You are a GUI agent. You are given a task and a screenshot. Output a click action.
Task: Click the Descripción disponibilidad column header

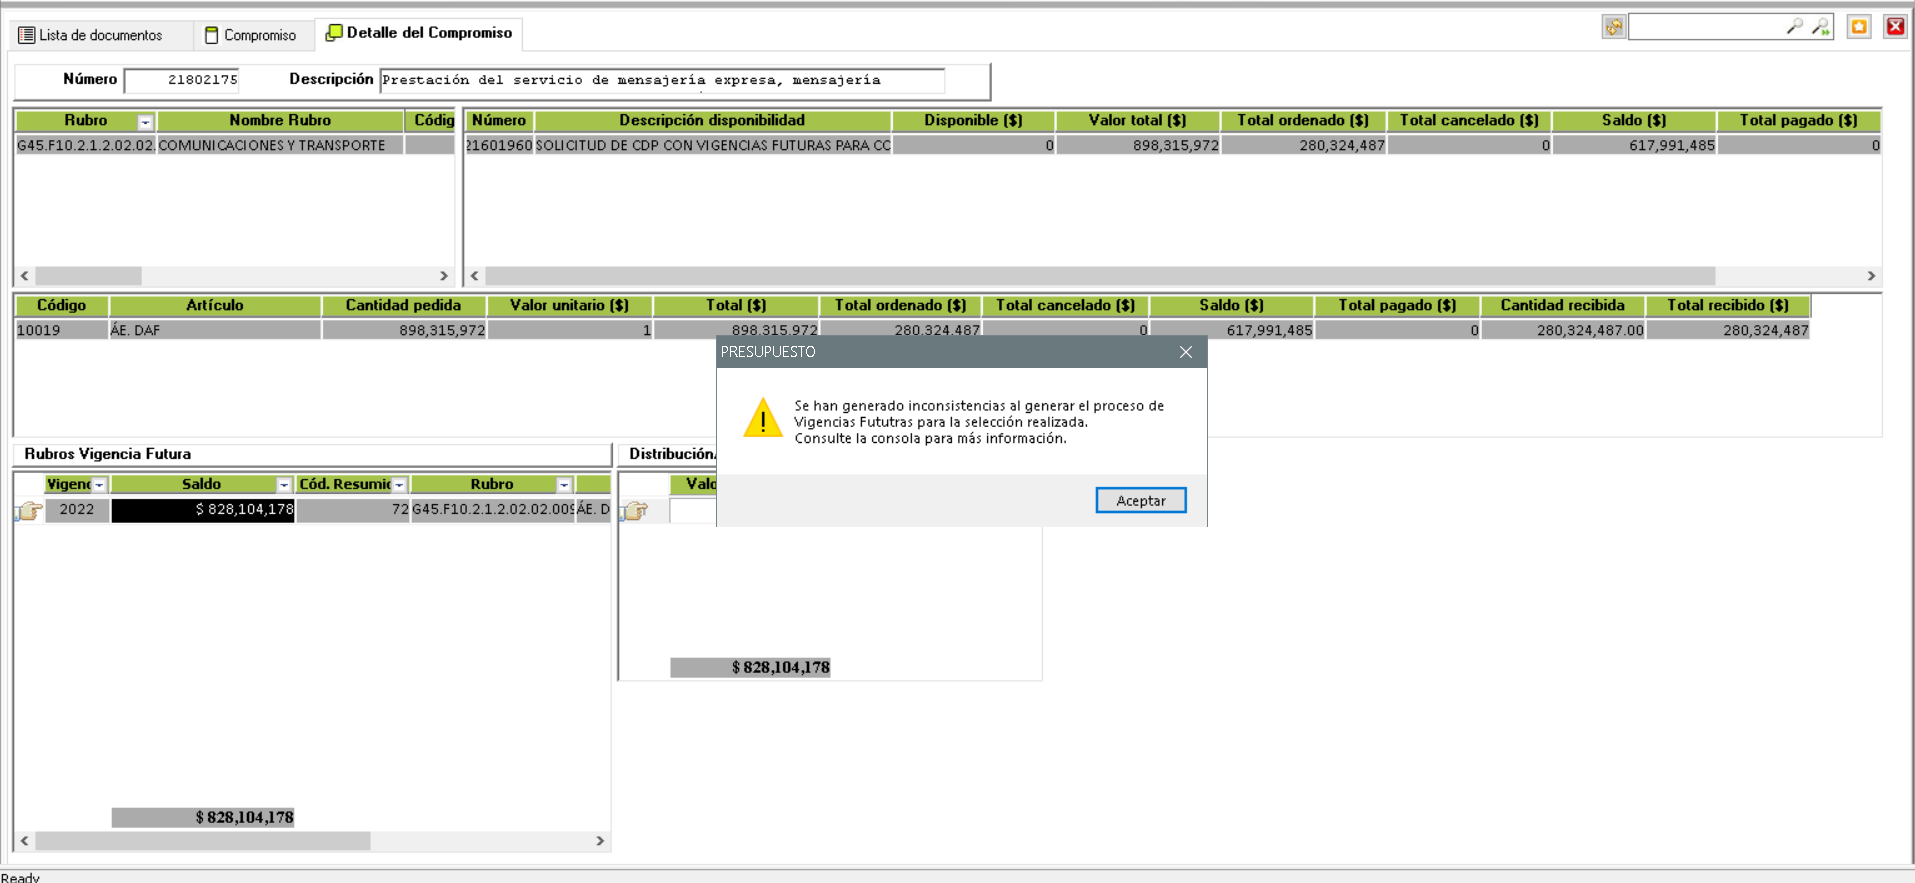pyautogui.click(x=712, y=120)
